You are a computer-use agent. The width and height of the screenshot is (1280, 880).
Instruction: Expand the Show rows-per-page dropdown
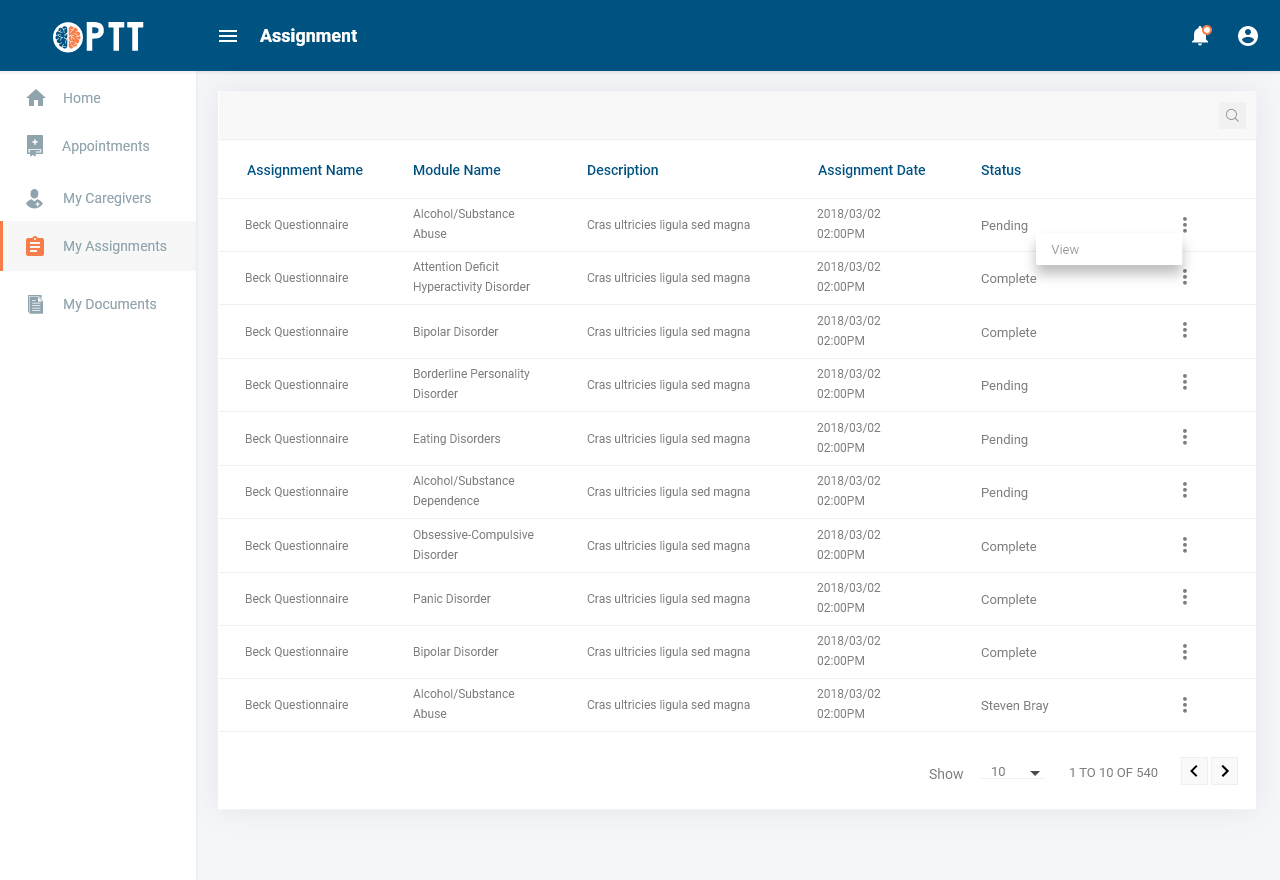point(1014,772)
